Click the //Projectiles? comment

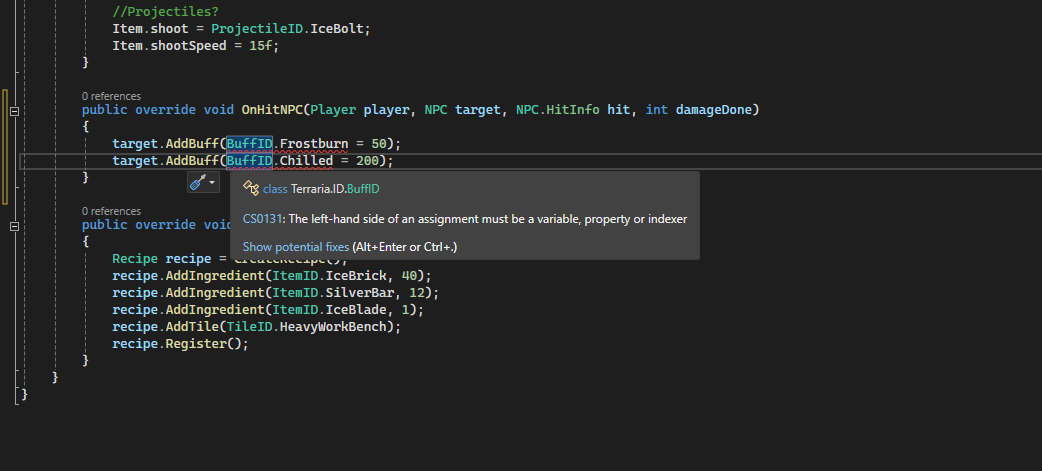click(165, 11)
